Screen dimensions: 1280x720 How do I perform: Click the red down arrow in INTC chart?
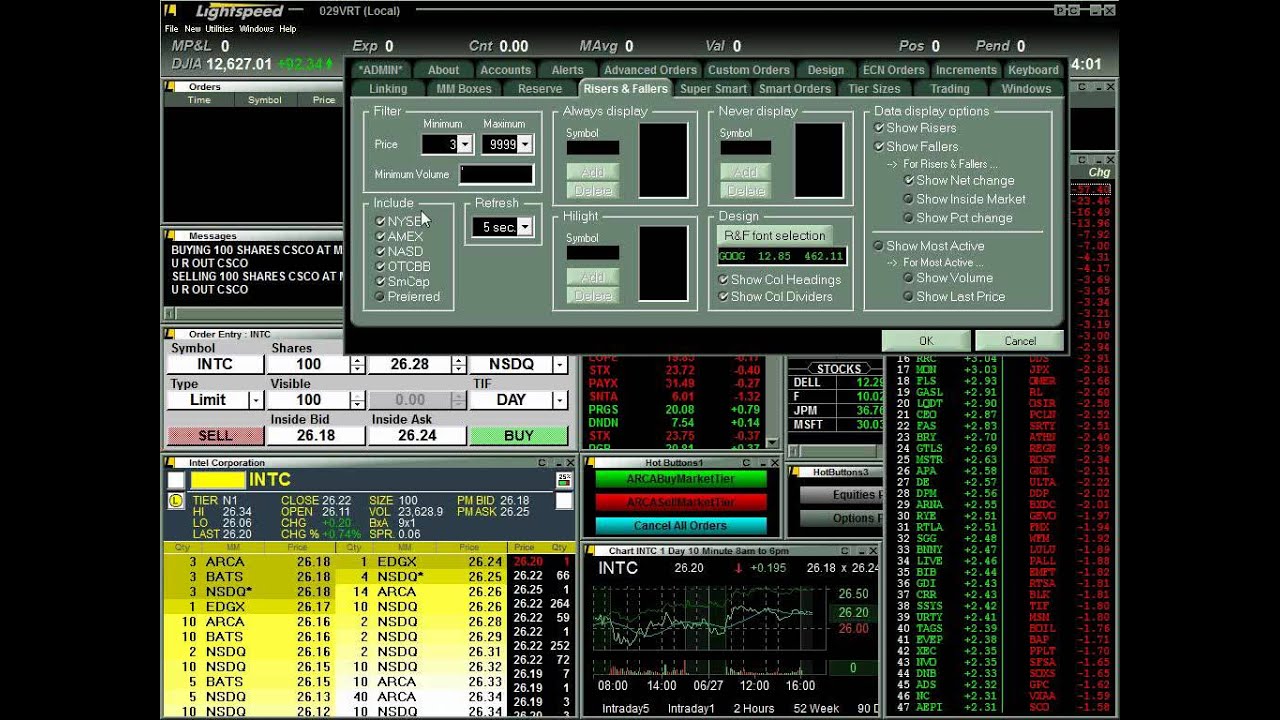pos(738,568)
